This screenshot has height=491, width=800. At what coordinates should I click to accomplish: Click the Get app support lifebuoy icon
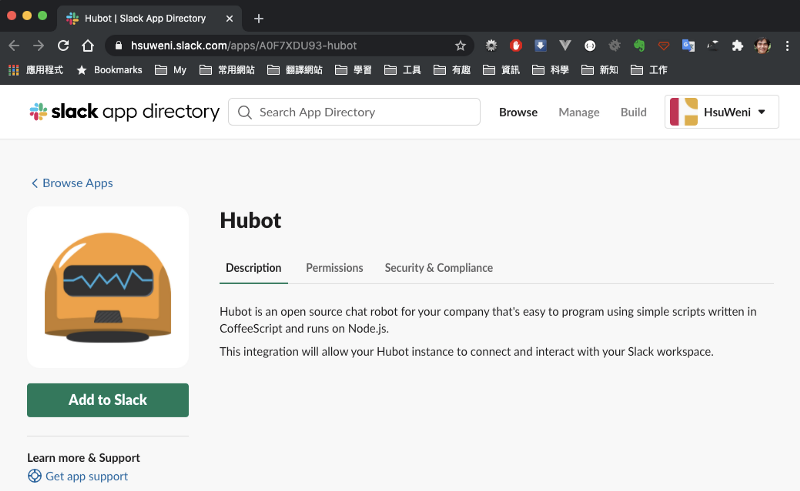(x=34, y=476)
